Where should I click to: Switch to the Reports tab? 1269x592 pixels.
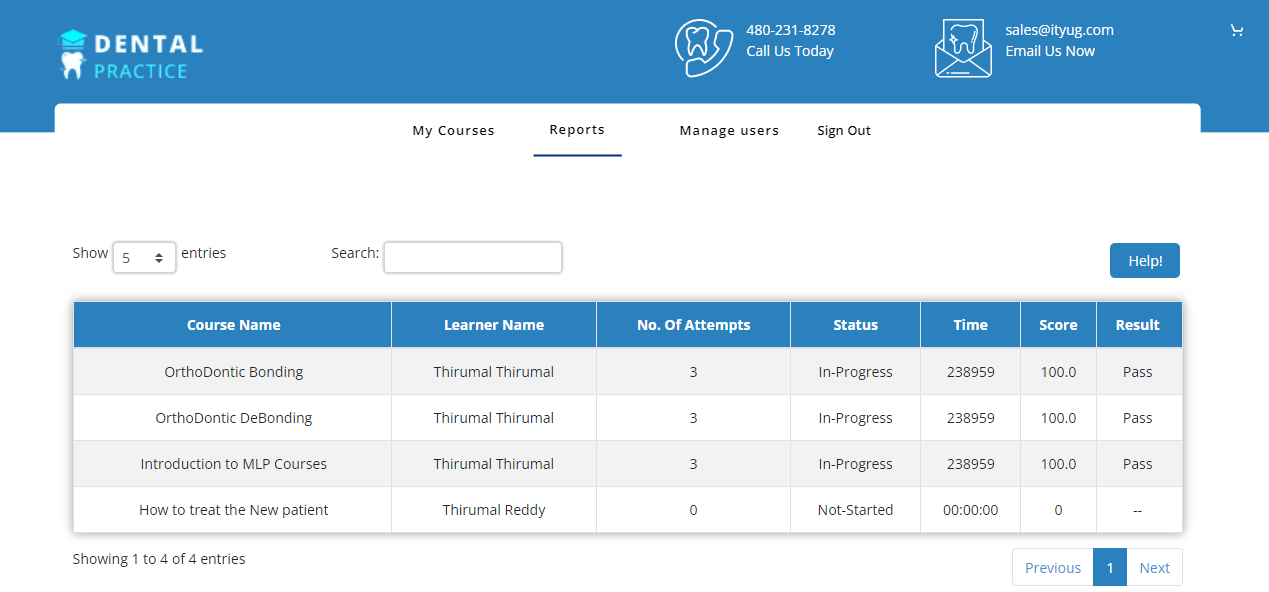pos(577,130)
